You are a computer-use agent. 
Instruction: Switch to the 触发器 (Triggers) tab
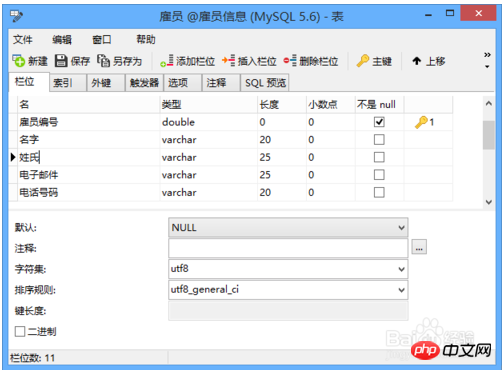(144, 83)
